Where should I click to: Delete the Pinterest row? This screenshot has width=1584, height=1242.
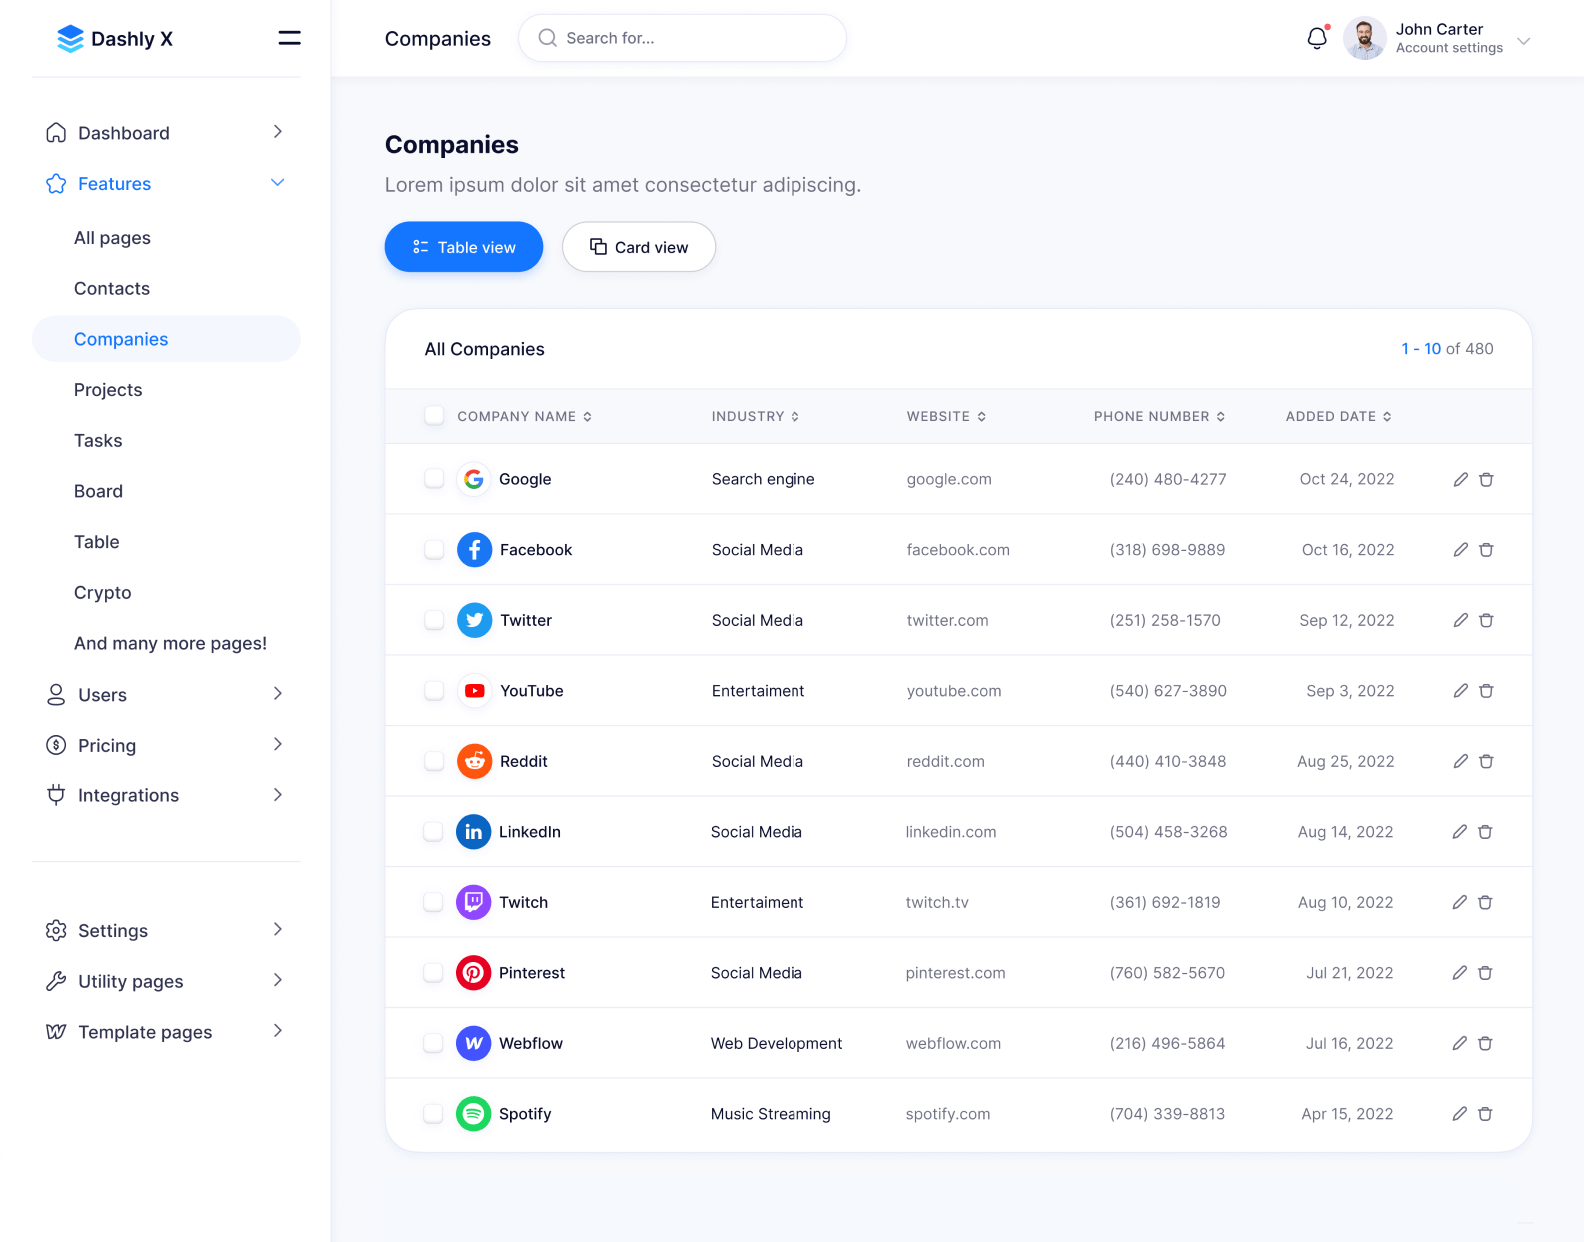point(1485,973)
